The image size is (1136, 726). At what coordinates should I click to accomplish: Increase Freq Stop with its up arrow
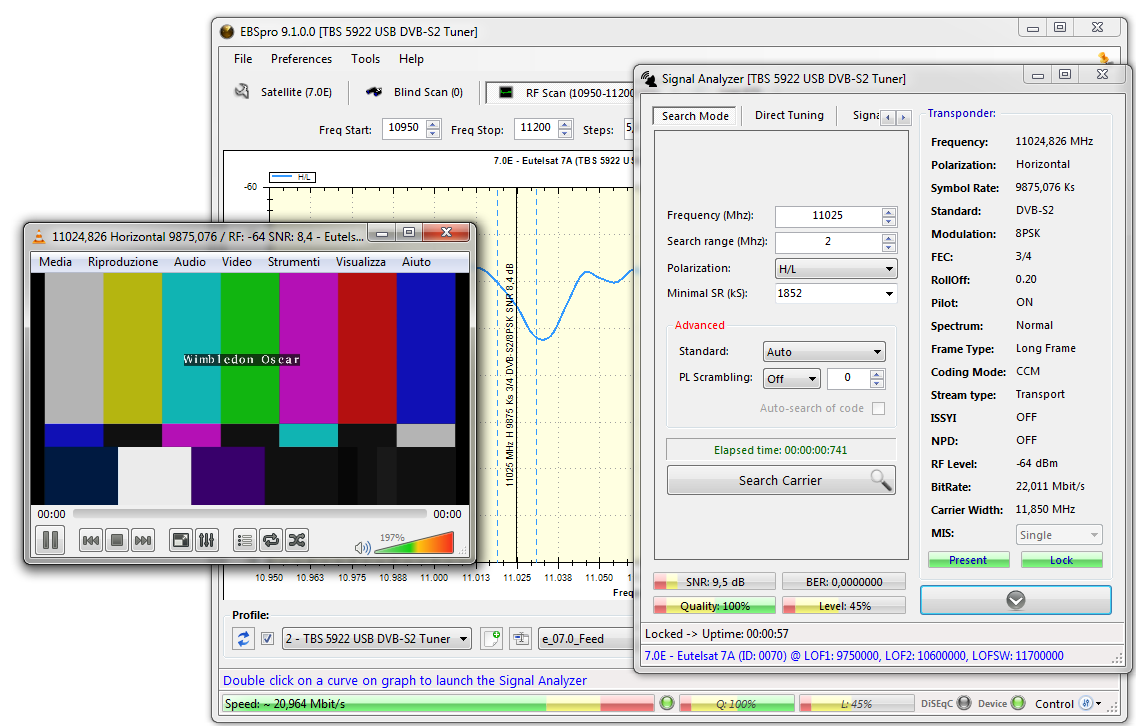[x=565, y=124]
